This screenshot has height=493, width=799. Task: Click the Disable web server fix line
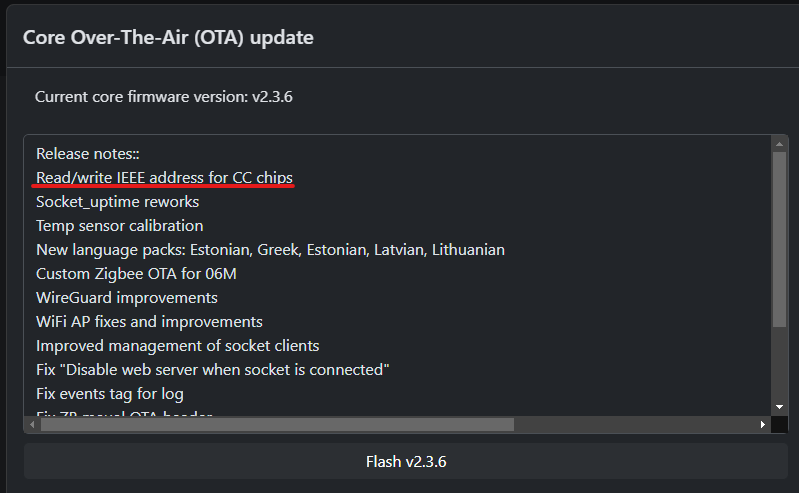click(212, 370)
